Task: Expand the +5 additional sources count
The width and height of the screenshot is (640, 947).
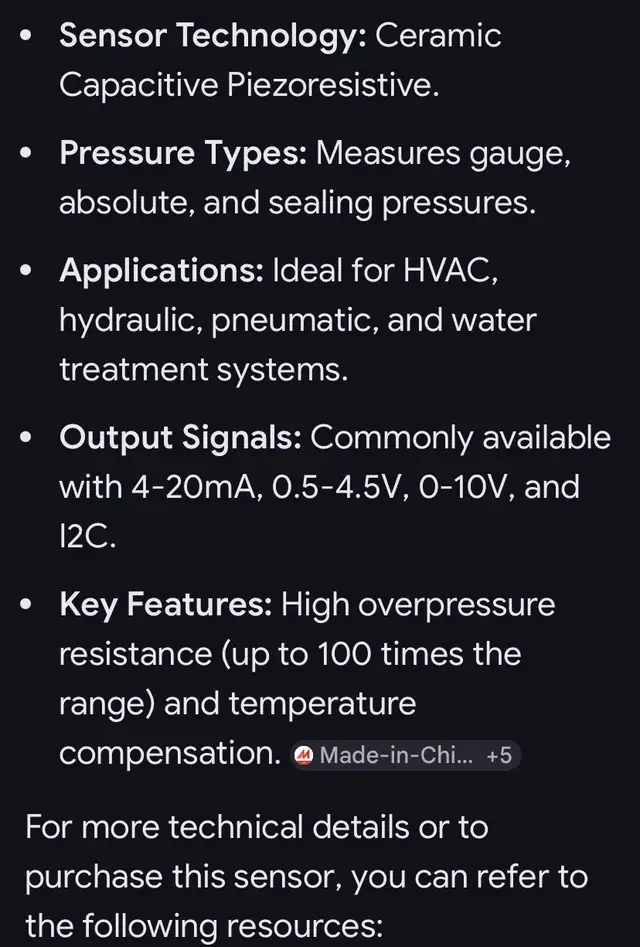Action: coord(498,755)
